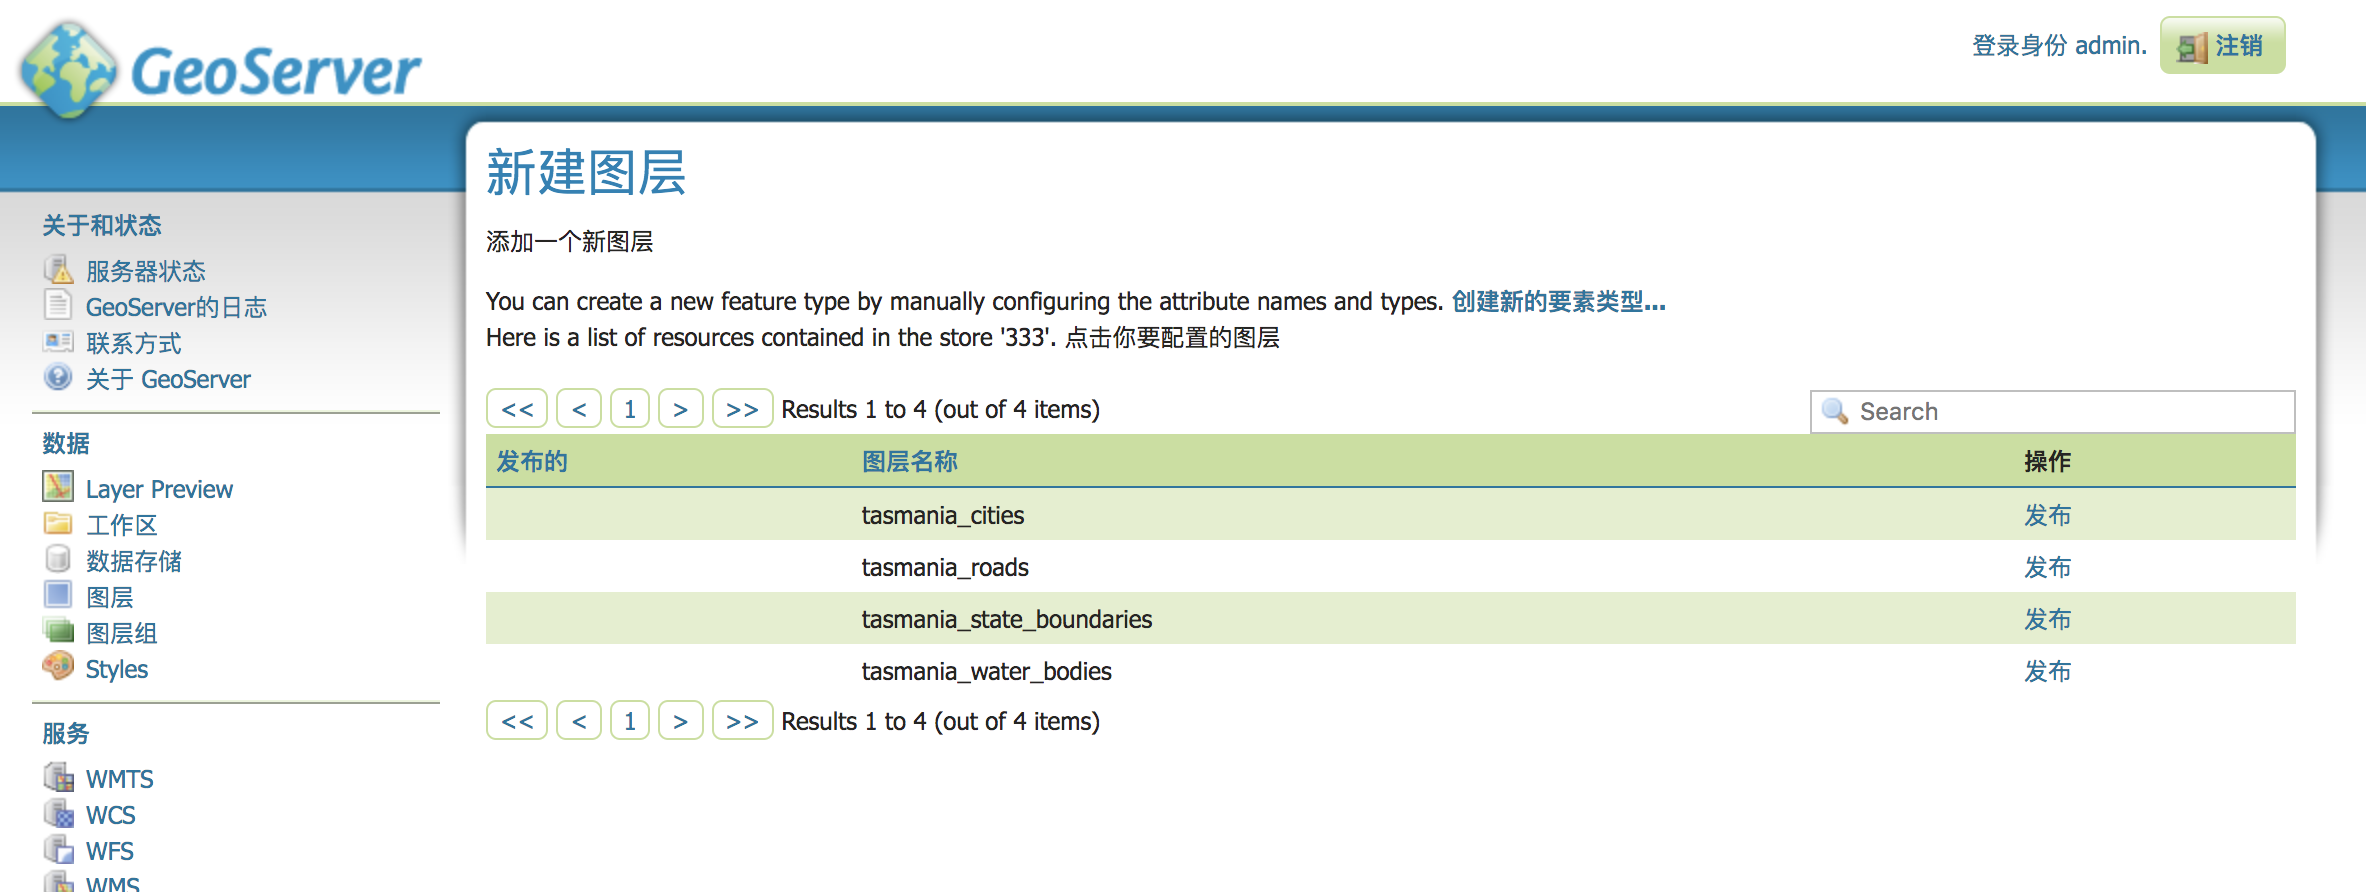The width and height of the screenshot is (2366, 892).
Task: Click the Styles palette icon
Action: [x=58, y=667]
